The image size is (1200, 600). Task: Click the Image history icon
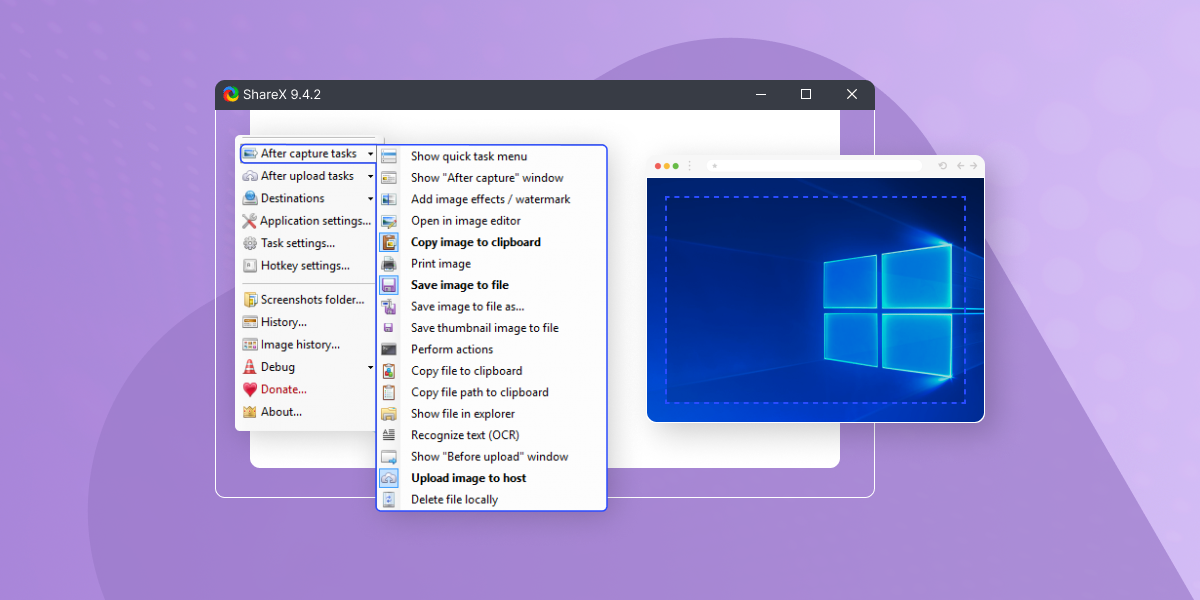point(250,345)
